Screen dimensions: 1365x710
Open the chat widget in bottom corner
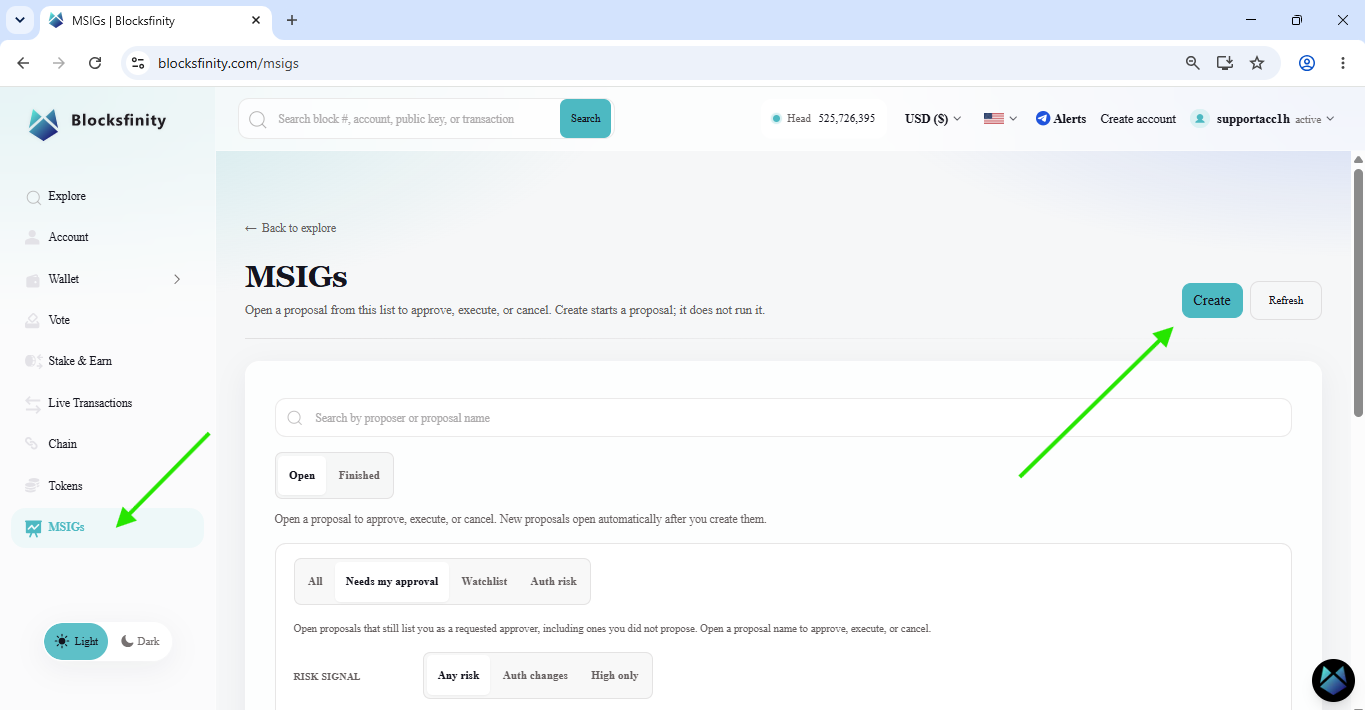[1333, 680]
